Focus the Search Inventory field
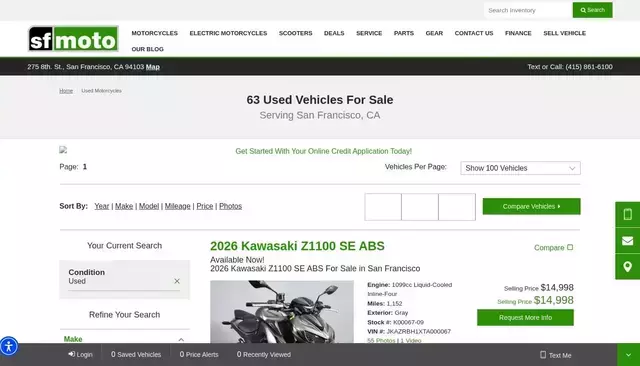Image resolution: width=640 pixels, height=366 pixels. [x=528, y=10]
